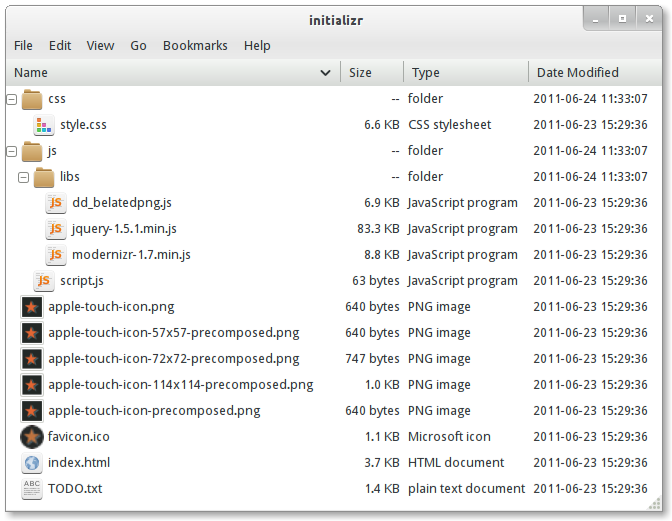The width and height of the screenshot is (672, 521).
Task: Select the modernizr-1.7.min.js file row
Action: point(131,255)
